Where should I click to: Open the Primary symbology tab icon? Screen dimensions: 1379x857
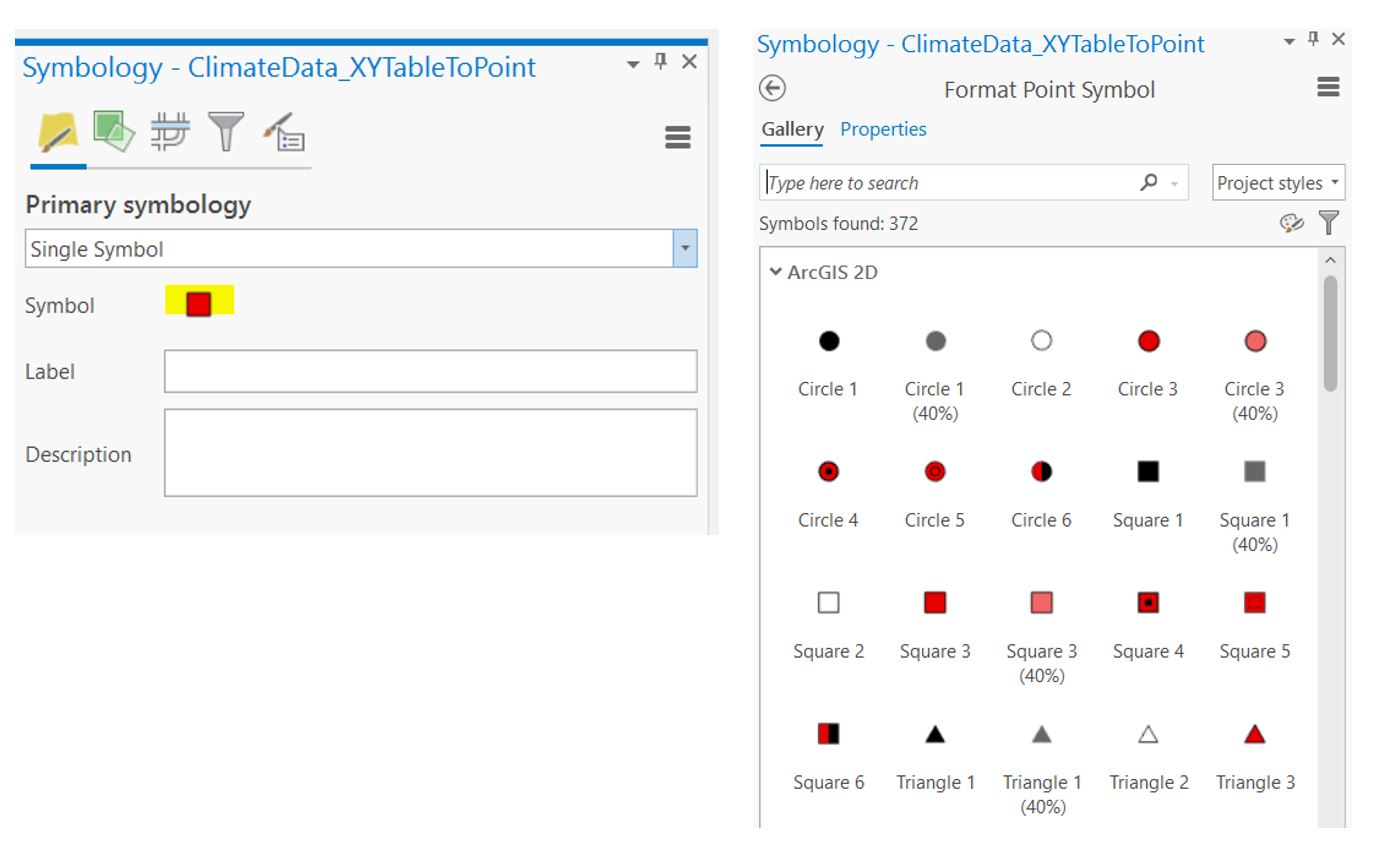point(58,133)
